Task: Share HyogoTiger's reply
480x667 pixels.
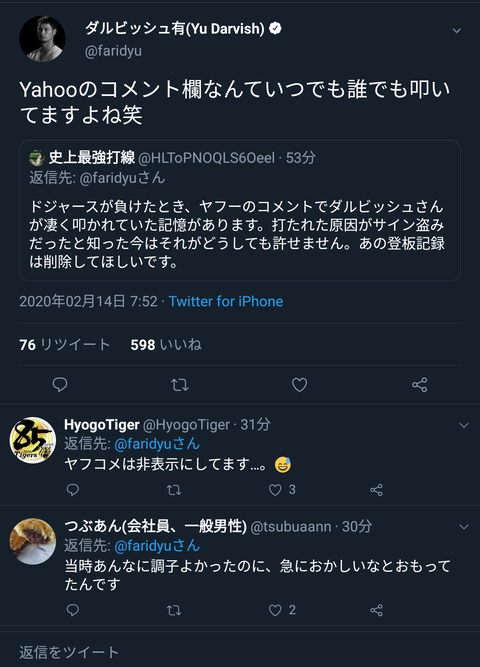Action: tap(376, 490)
